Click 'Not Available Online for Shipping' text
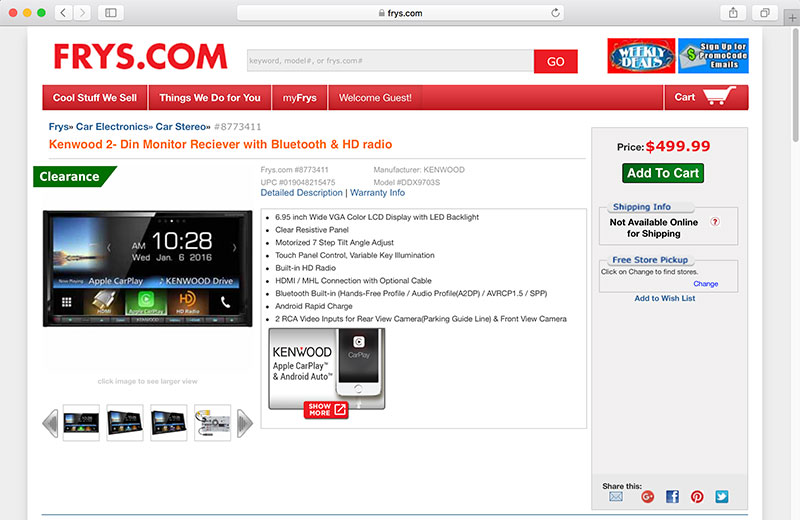This screenshot has height=520, width=800. (654, 228)
